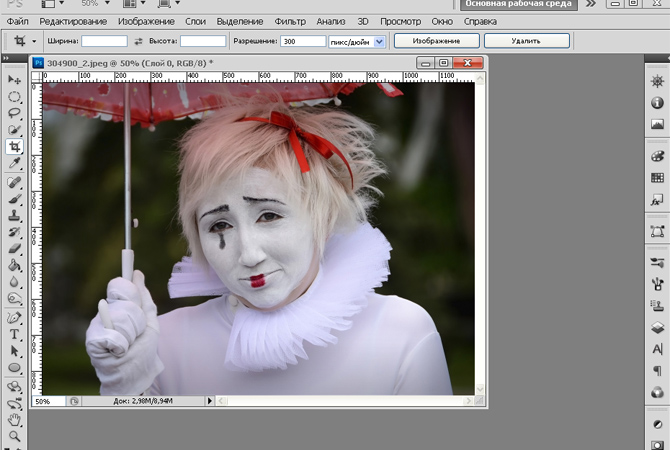Open status bar info arrow menu
670x450 pixels.
pyautogui.click(x=210, y=401)
